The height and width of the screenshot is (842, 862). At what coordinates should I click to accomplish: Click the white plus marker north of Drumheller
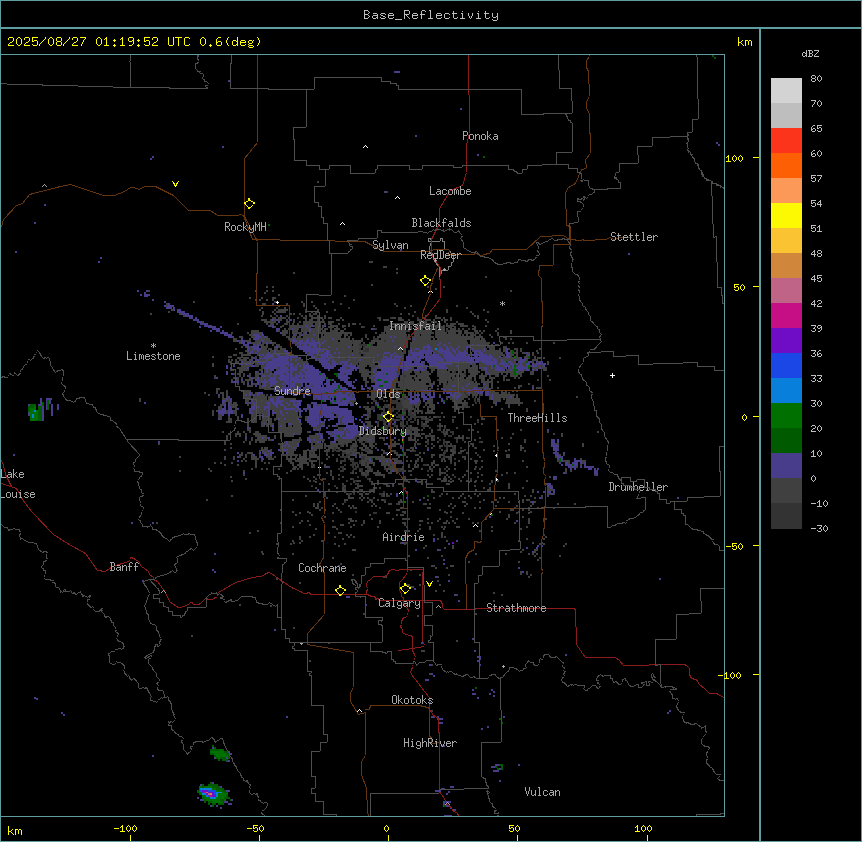click(612, 375)
